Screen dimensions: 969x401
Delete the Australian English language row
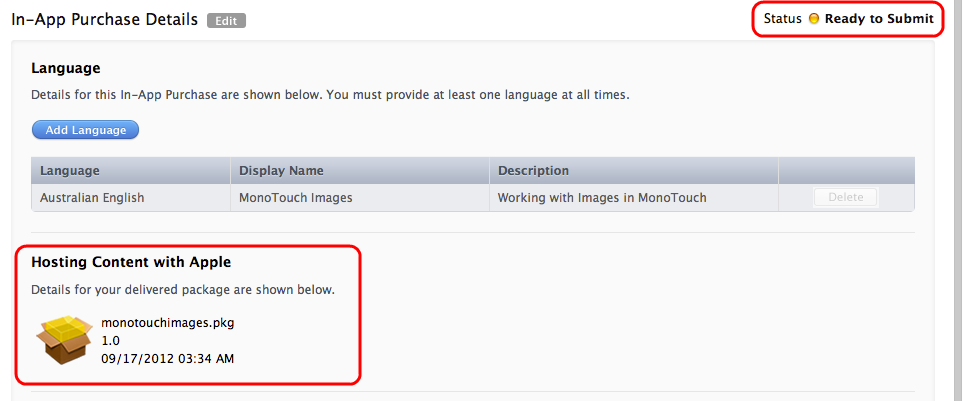[845, 198]
